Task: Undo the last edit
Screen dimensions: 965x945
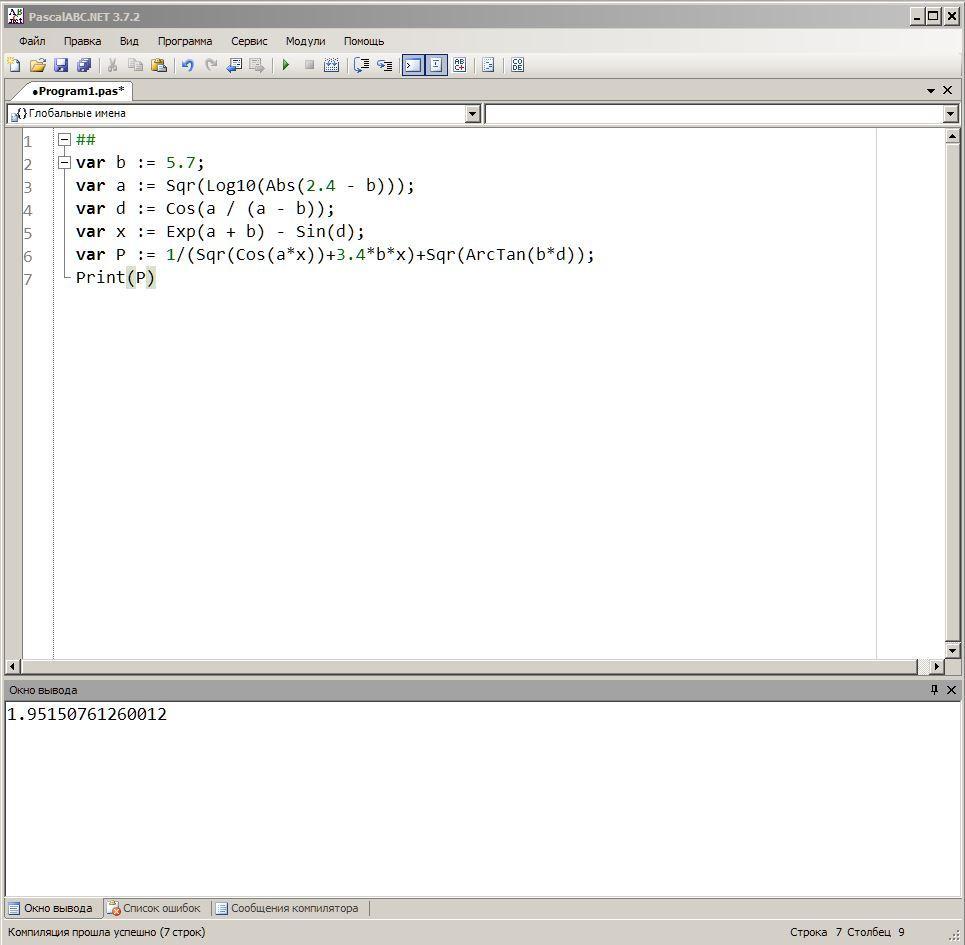Action: (188, 65)
